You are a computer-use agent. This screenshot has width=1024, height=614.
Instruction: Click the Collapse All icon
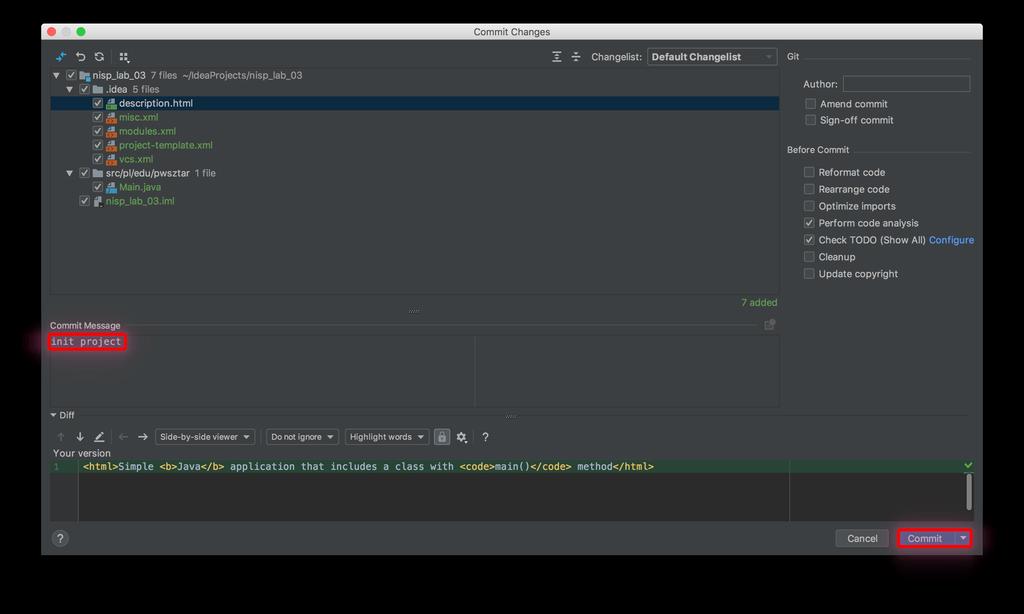pyautogui.click(x=576, y=57)
